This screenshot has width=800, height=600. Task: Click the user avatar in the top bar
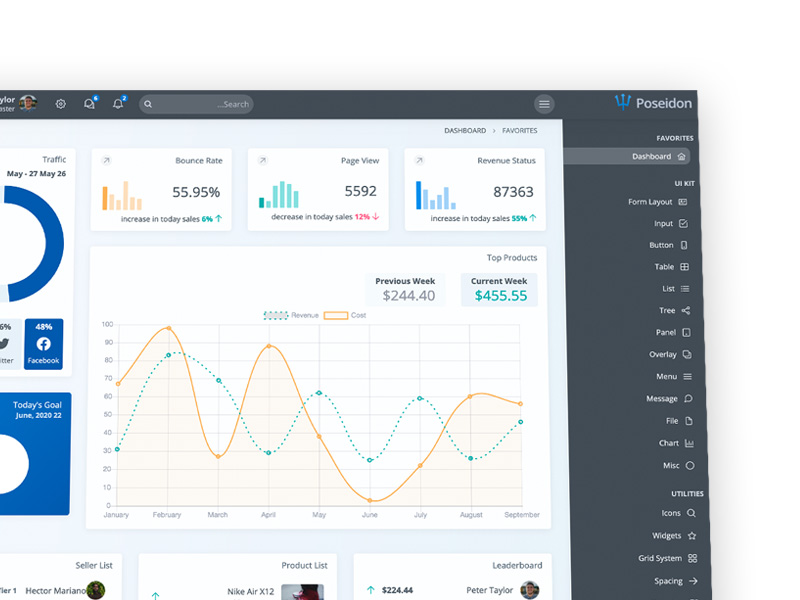pyautogui.click(x=28, y=103)
